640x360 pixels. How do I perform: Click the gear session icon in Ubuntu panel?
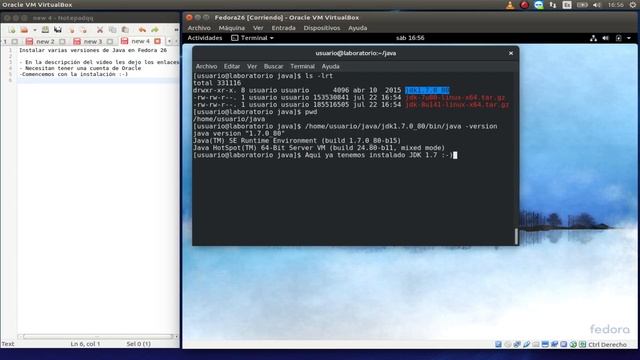(633, 5)
